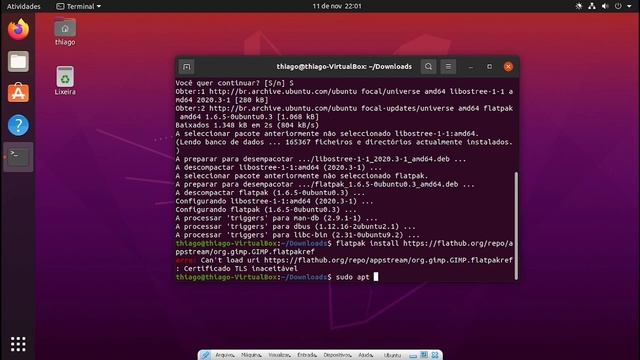Expand the system menu arrow
This screenshot has height=360, width=640.
point(629,6)
